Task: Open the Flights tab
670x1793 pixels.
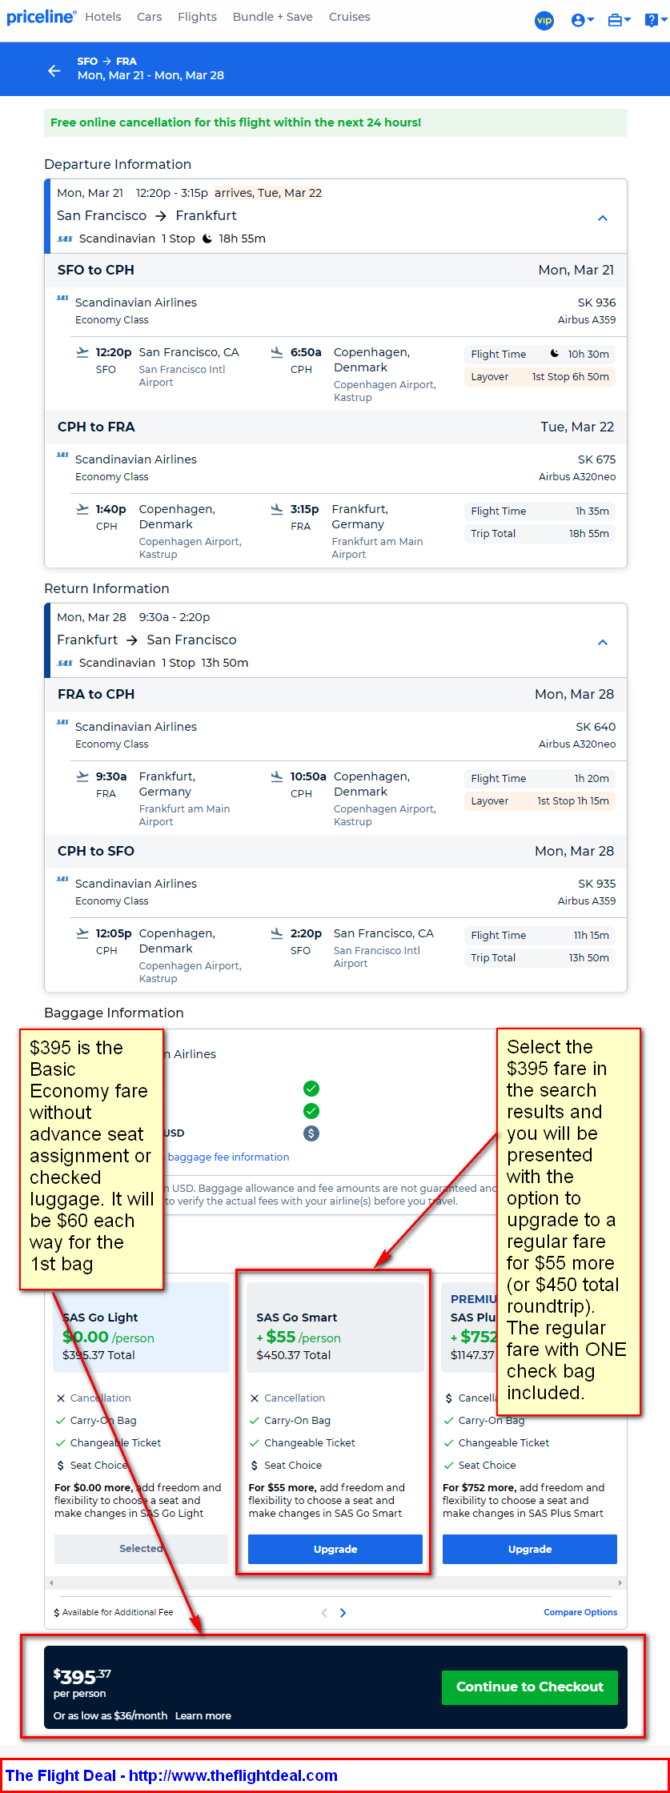Action: pyautogui.click(x=197, y=17)
